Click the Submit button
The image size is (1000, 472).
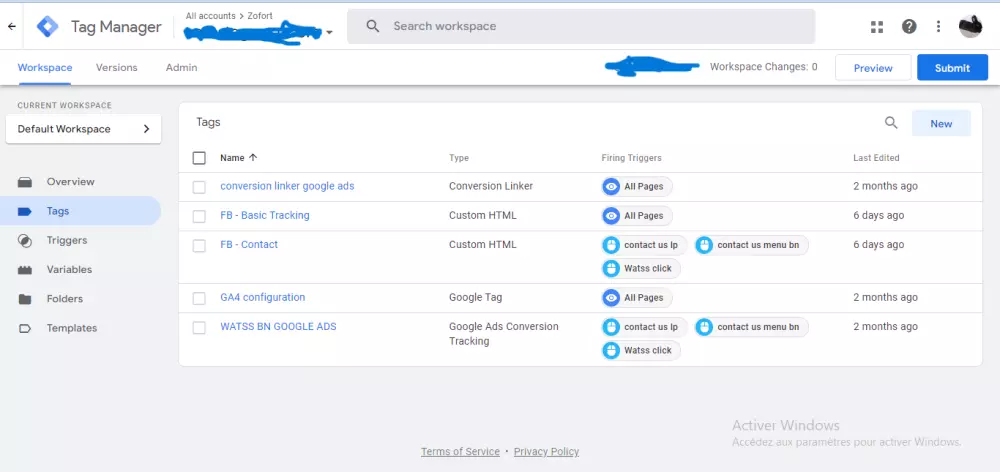tap(952, 68)
